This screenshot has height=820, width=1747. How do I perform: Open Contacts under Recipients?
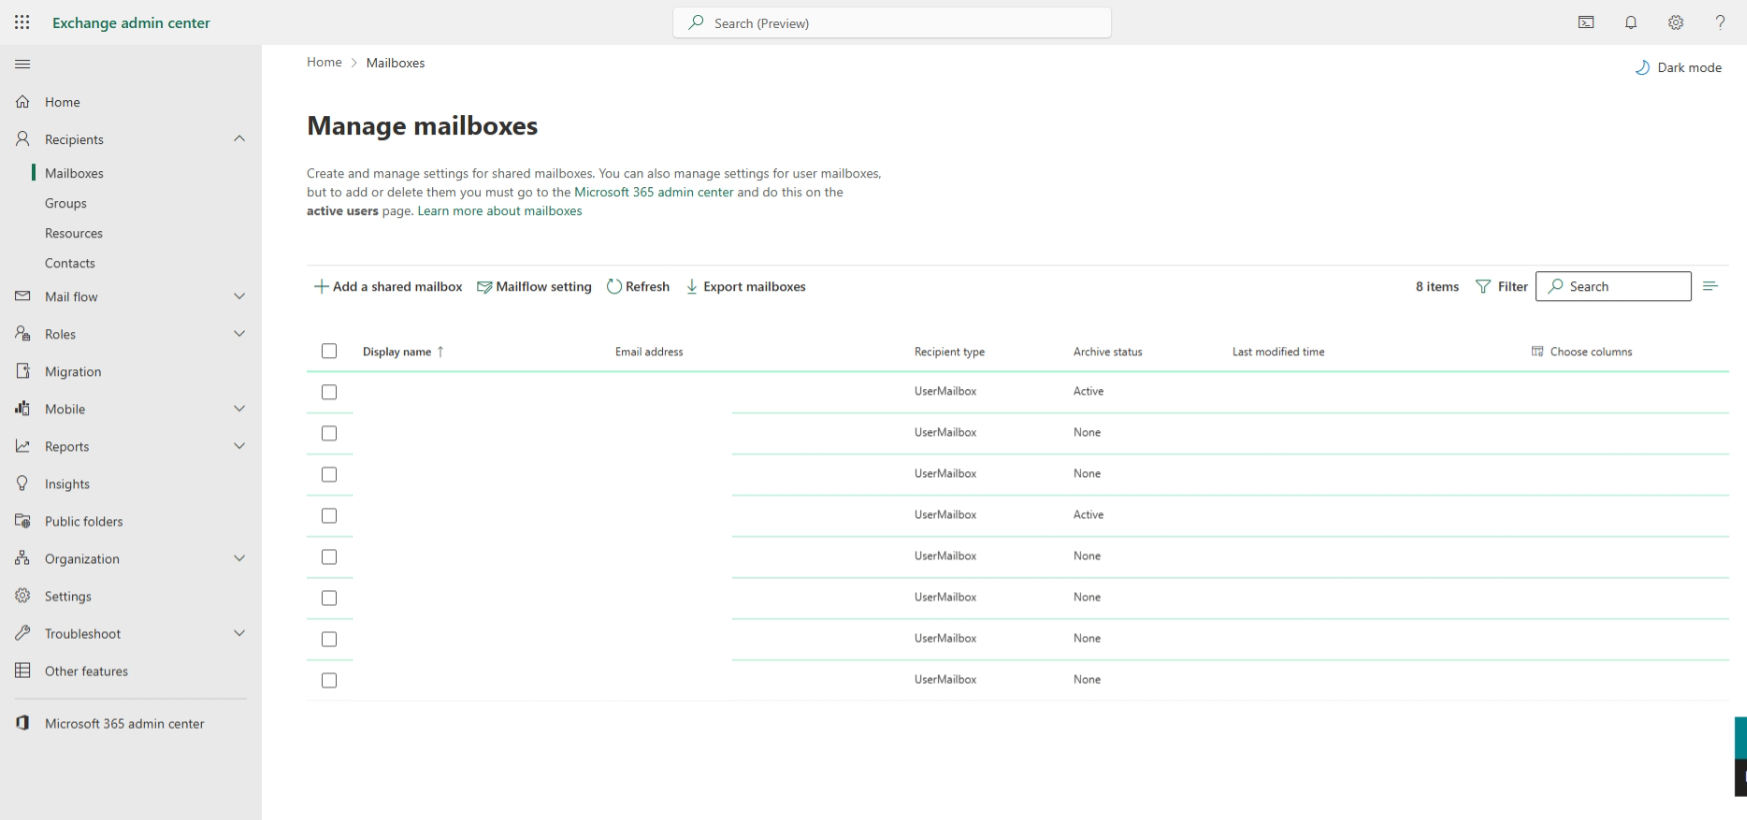tap(70, 263)
